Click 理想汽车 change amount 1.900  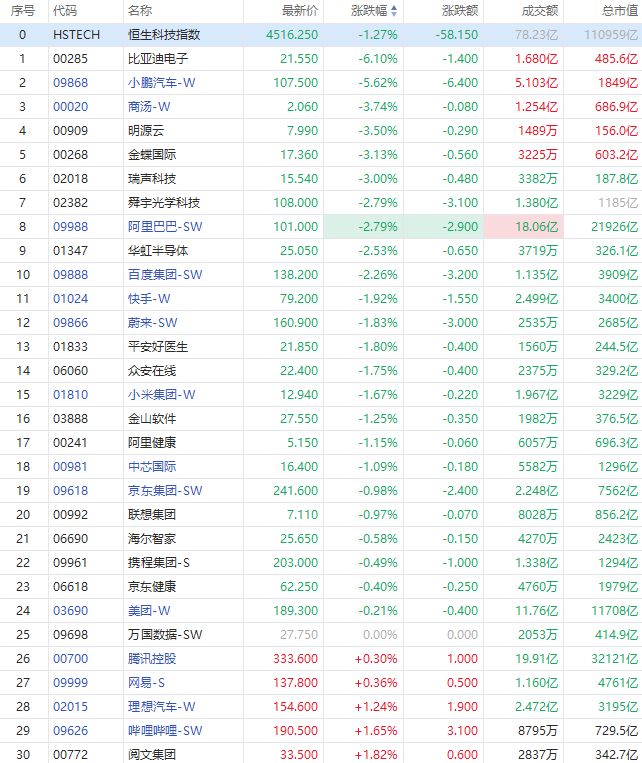[x=462, y=707]
